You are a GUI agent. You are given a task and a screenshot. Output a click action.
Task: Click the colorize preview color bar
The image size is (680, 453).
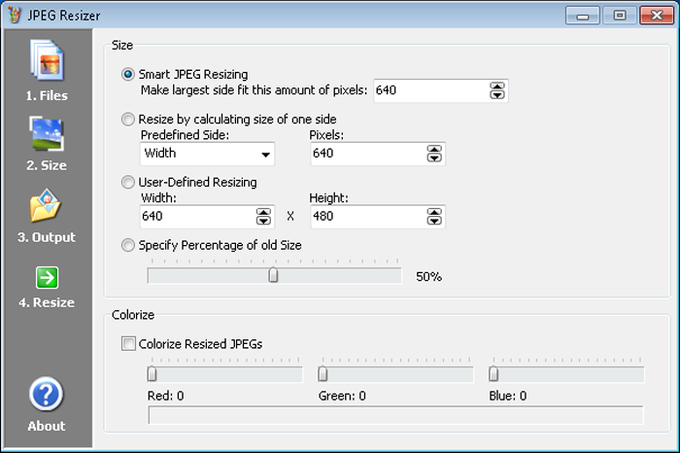[396, 415]
